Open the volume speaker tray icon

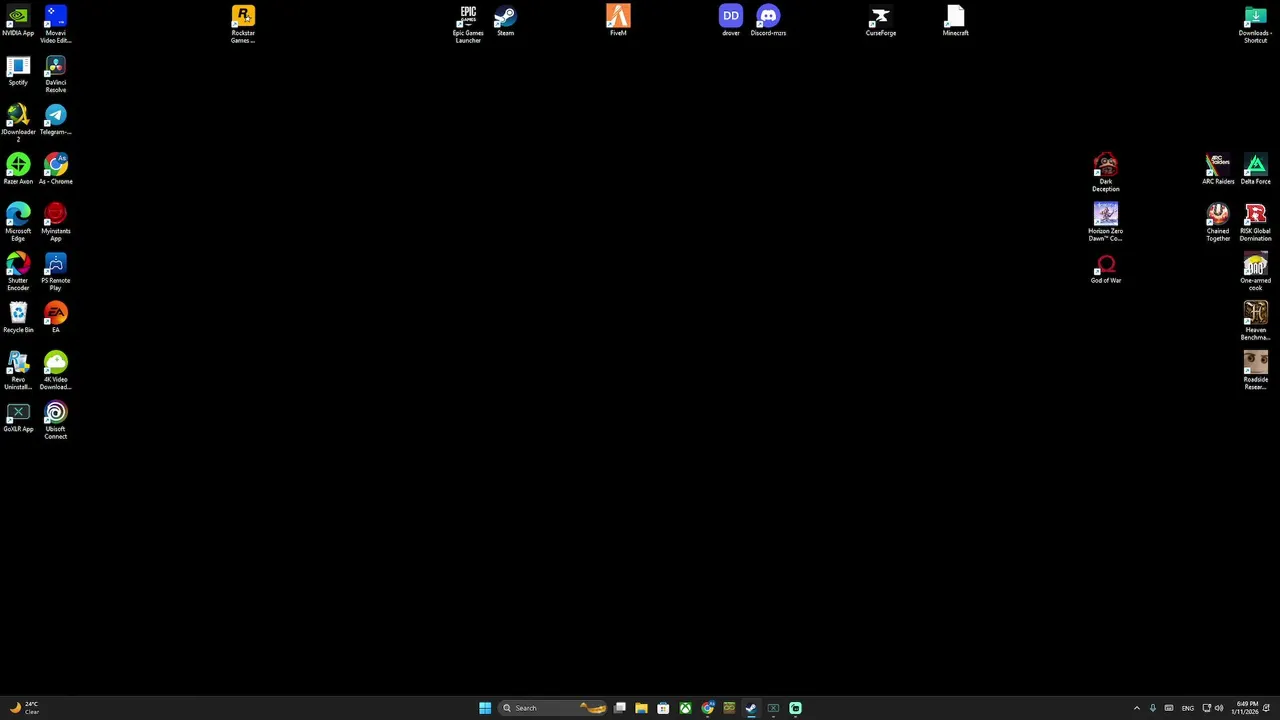(x=1219, y=708)
